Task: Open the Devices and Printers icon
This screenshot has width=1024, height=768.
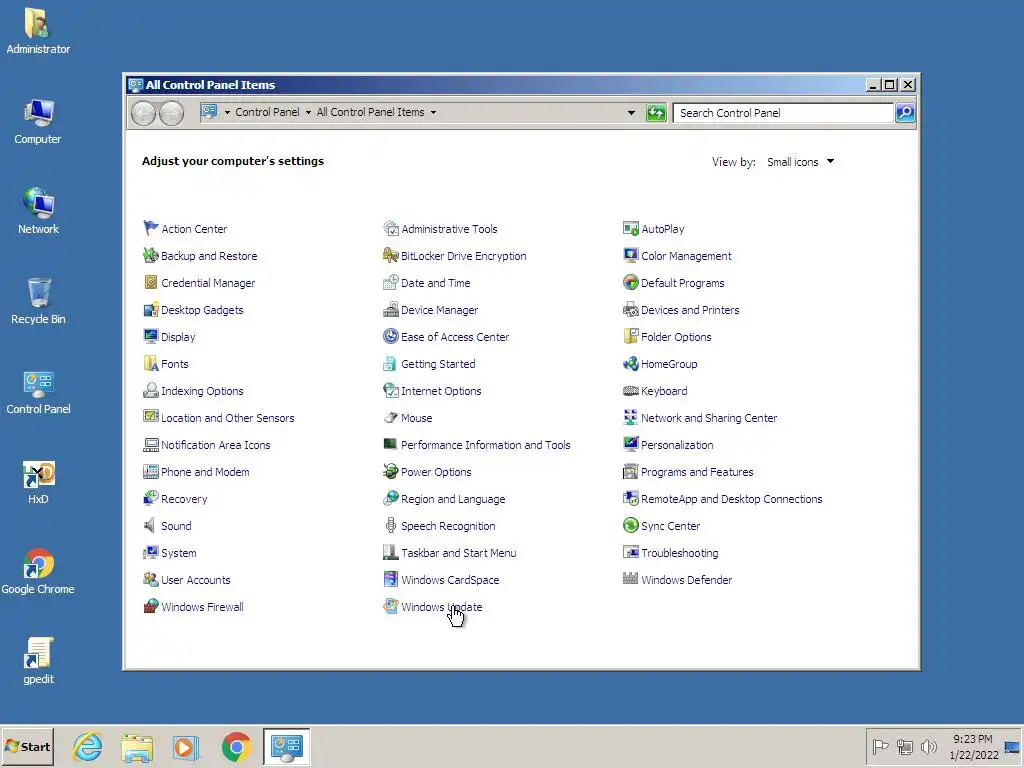Action: pos(630,310)
